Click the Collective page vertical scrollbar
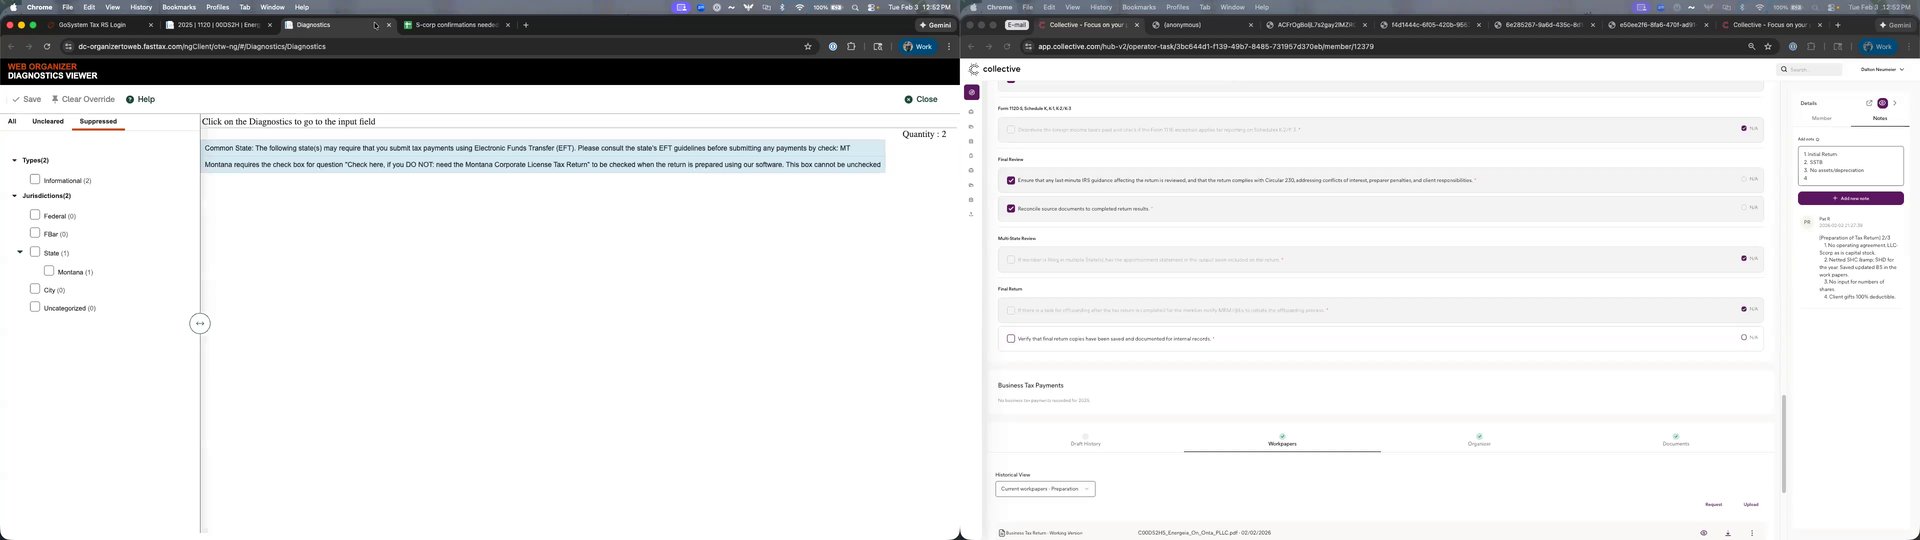The height and width of the screenshot is (540, 1920). tap(1783, 443)
